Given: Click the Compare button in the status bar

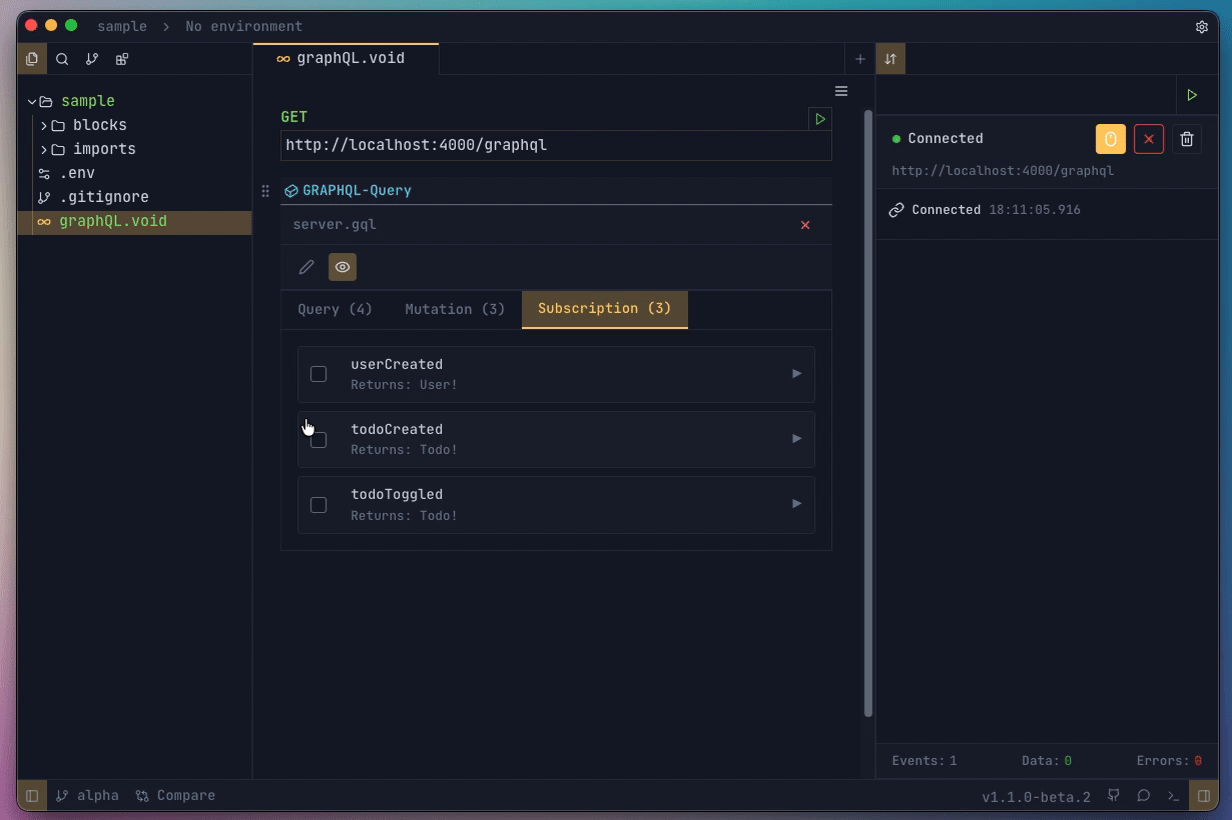Looking at the screenshot, I should click(x=175, y=795).
